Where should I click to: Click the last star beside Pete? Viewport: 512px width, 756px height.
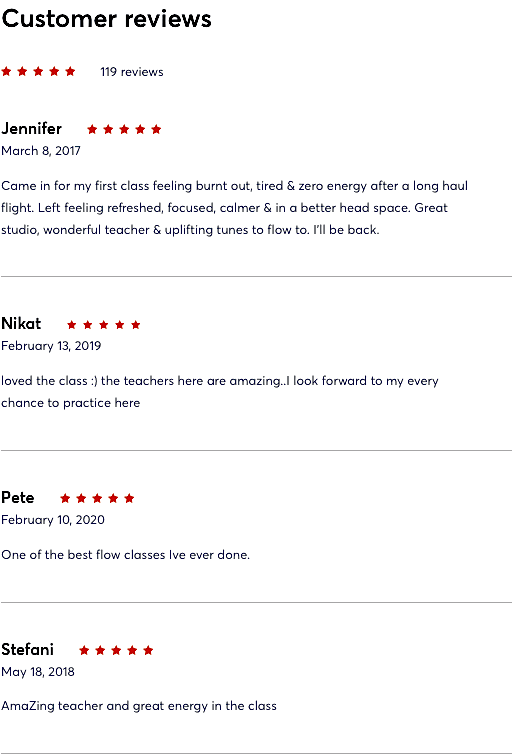pos(129,498)
